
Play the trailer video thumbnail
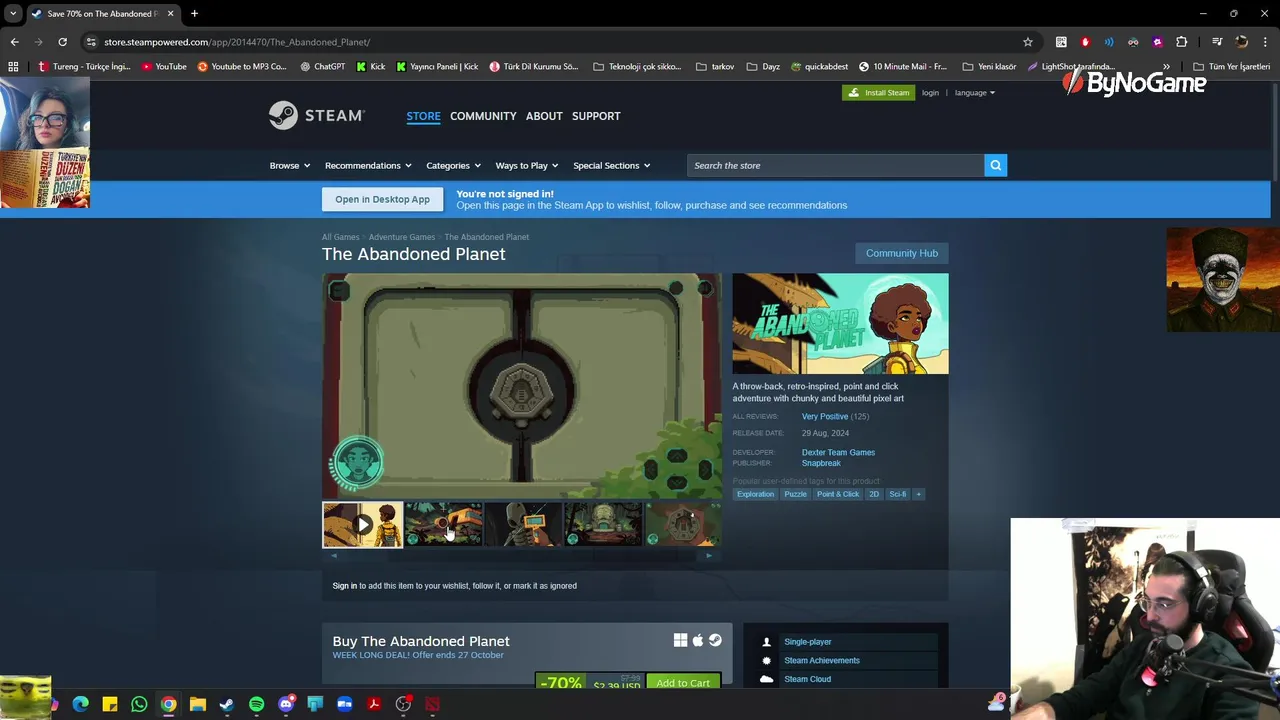click(362, 525)
